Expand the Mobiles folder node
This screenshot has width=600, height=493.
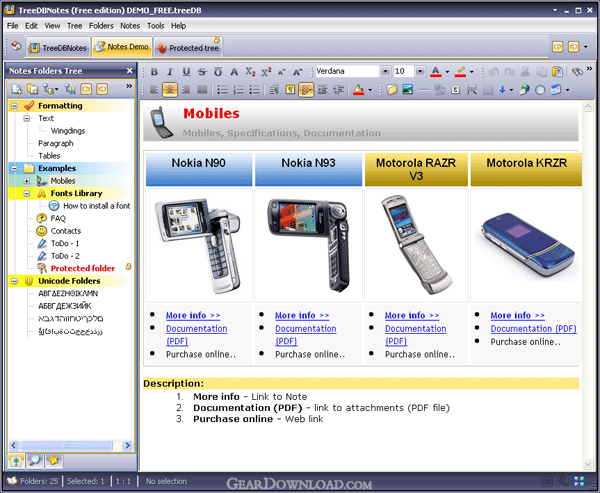[27, 181]
